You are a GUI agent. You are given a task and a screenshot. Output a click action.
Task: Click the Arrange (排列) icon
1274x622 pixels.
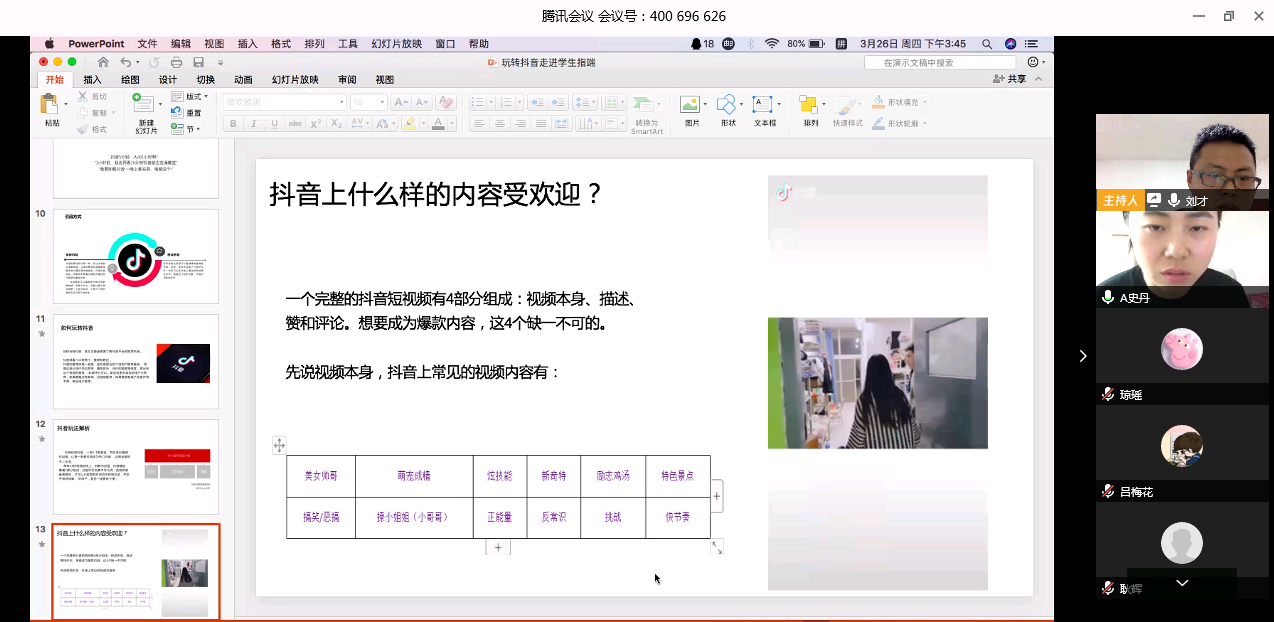(809, 105)
